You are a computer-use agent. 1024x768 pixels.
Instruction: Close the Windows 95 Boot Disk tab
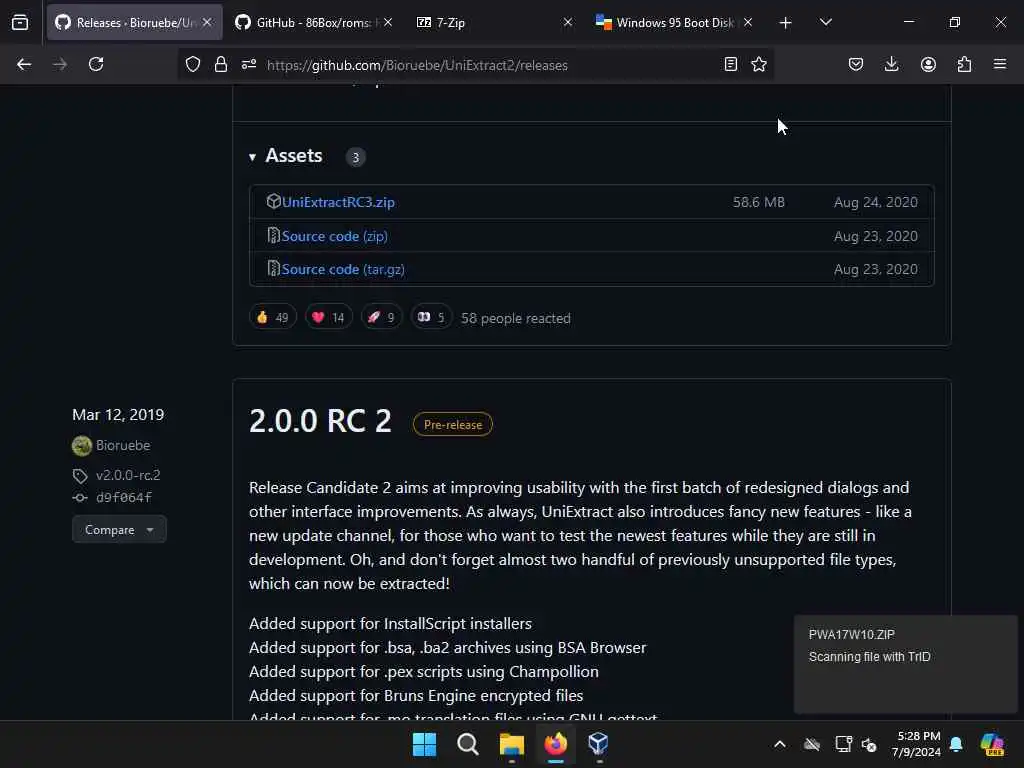(x=748, y=22)
